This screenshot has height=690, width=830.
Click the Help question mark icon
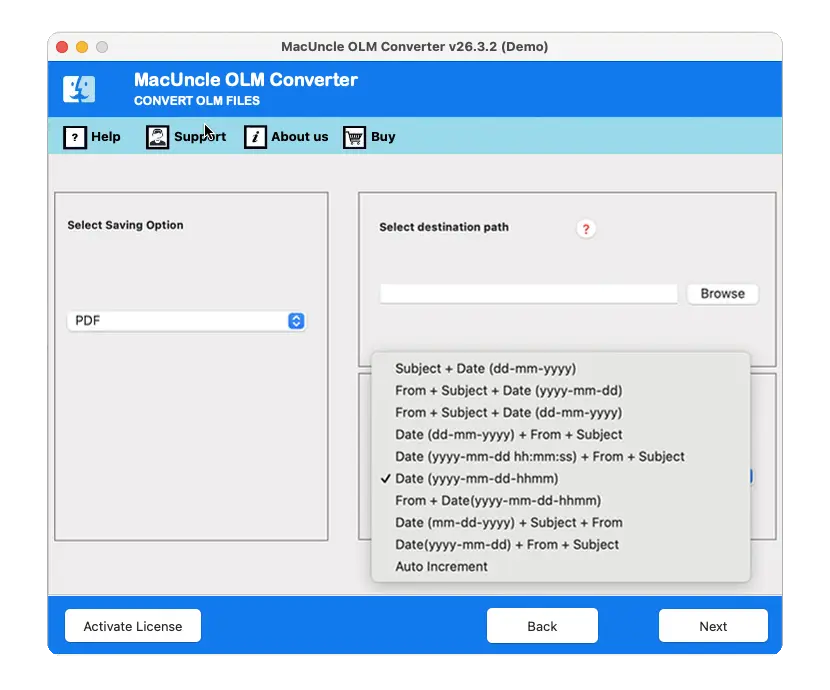(x=75, y=138)
